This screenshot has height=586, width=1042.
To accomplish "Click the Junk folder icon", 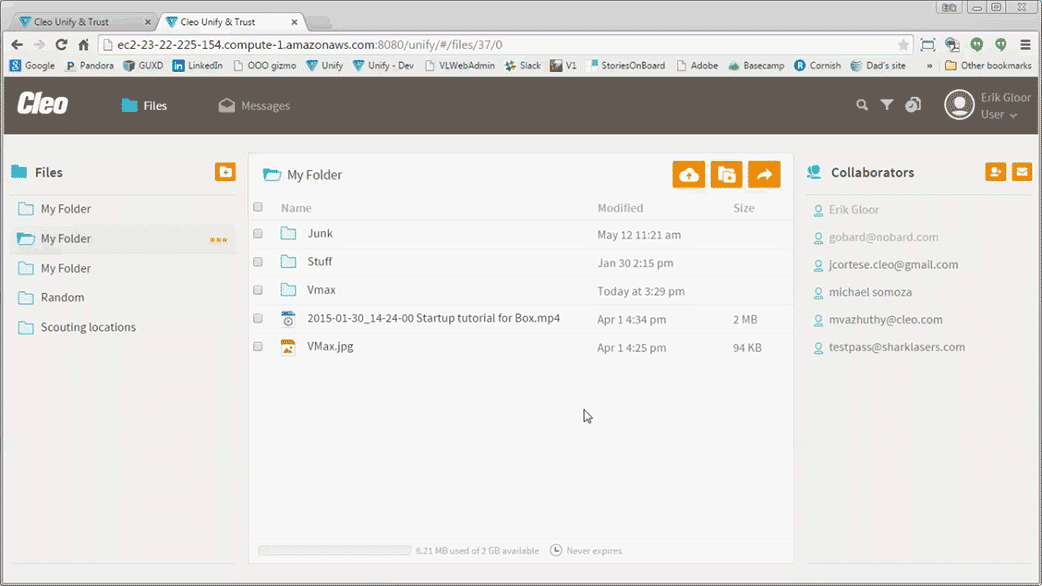I will [x=288, y=233].
